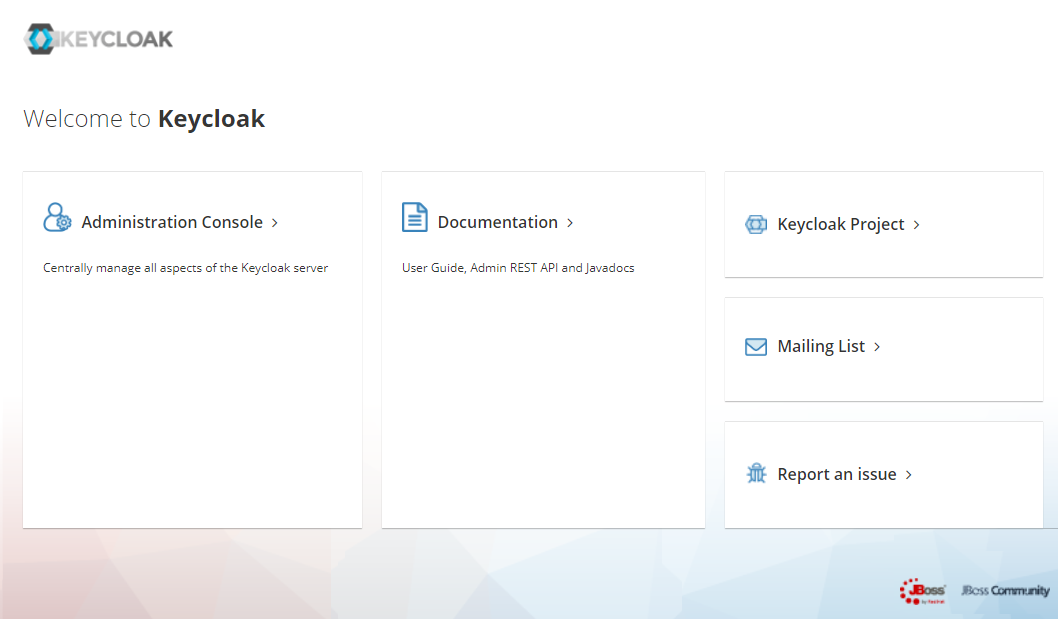Image resolution: width=1058 pixels, height=619 pixels.
Task: Click the Documentation link
Action: pyautogui.click(x=497, y=222)
